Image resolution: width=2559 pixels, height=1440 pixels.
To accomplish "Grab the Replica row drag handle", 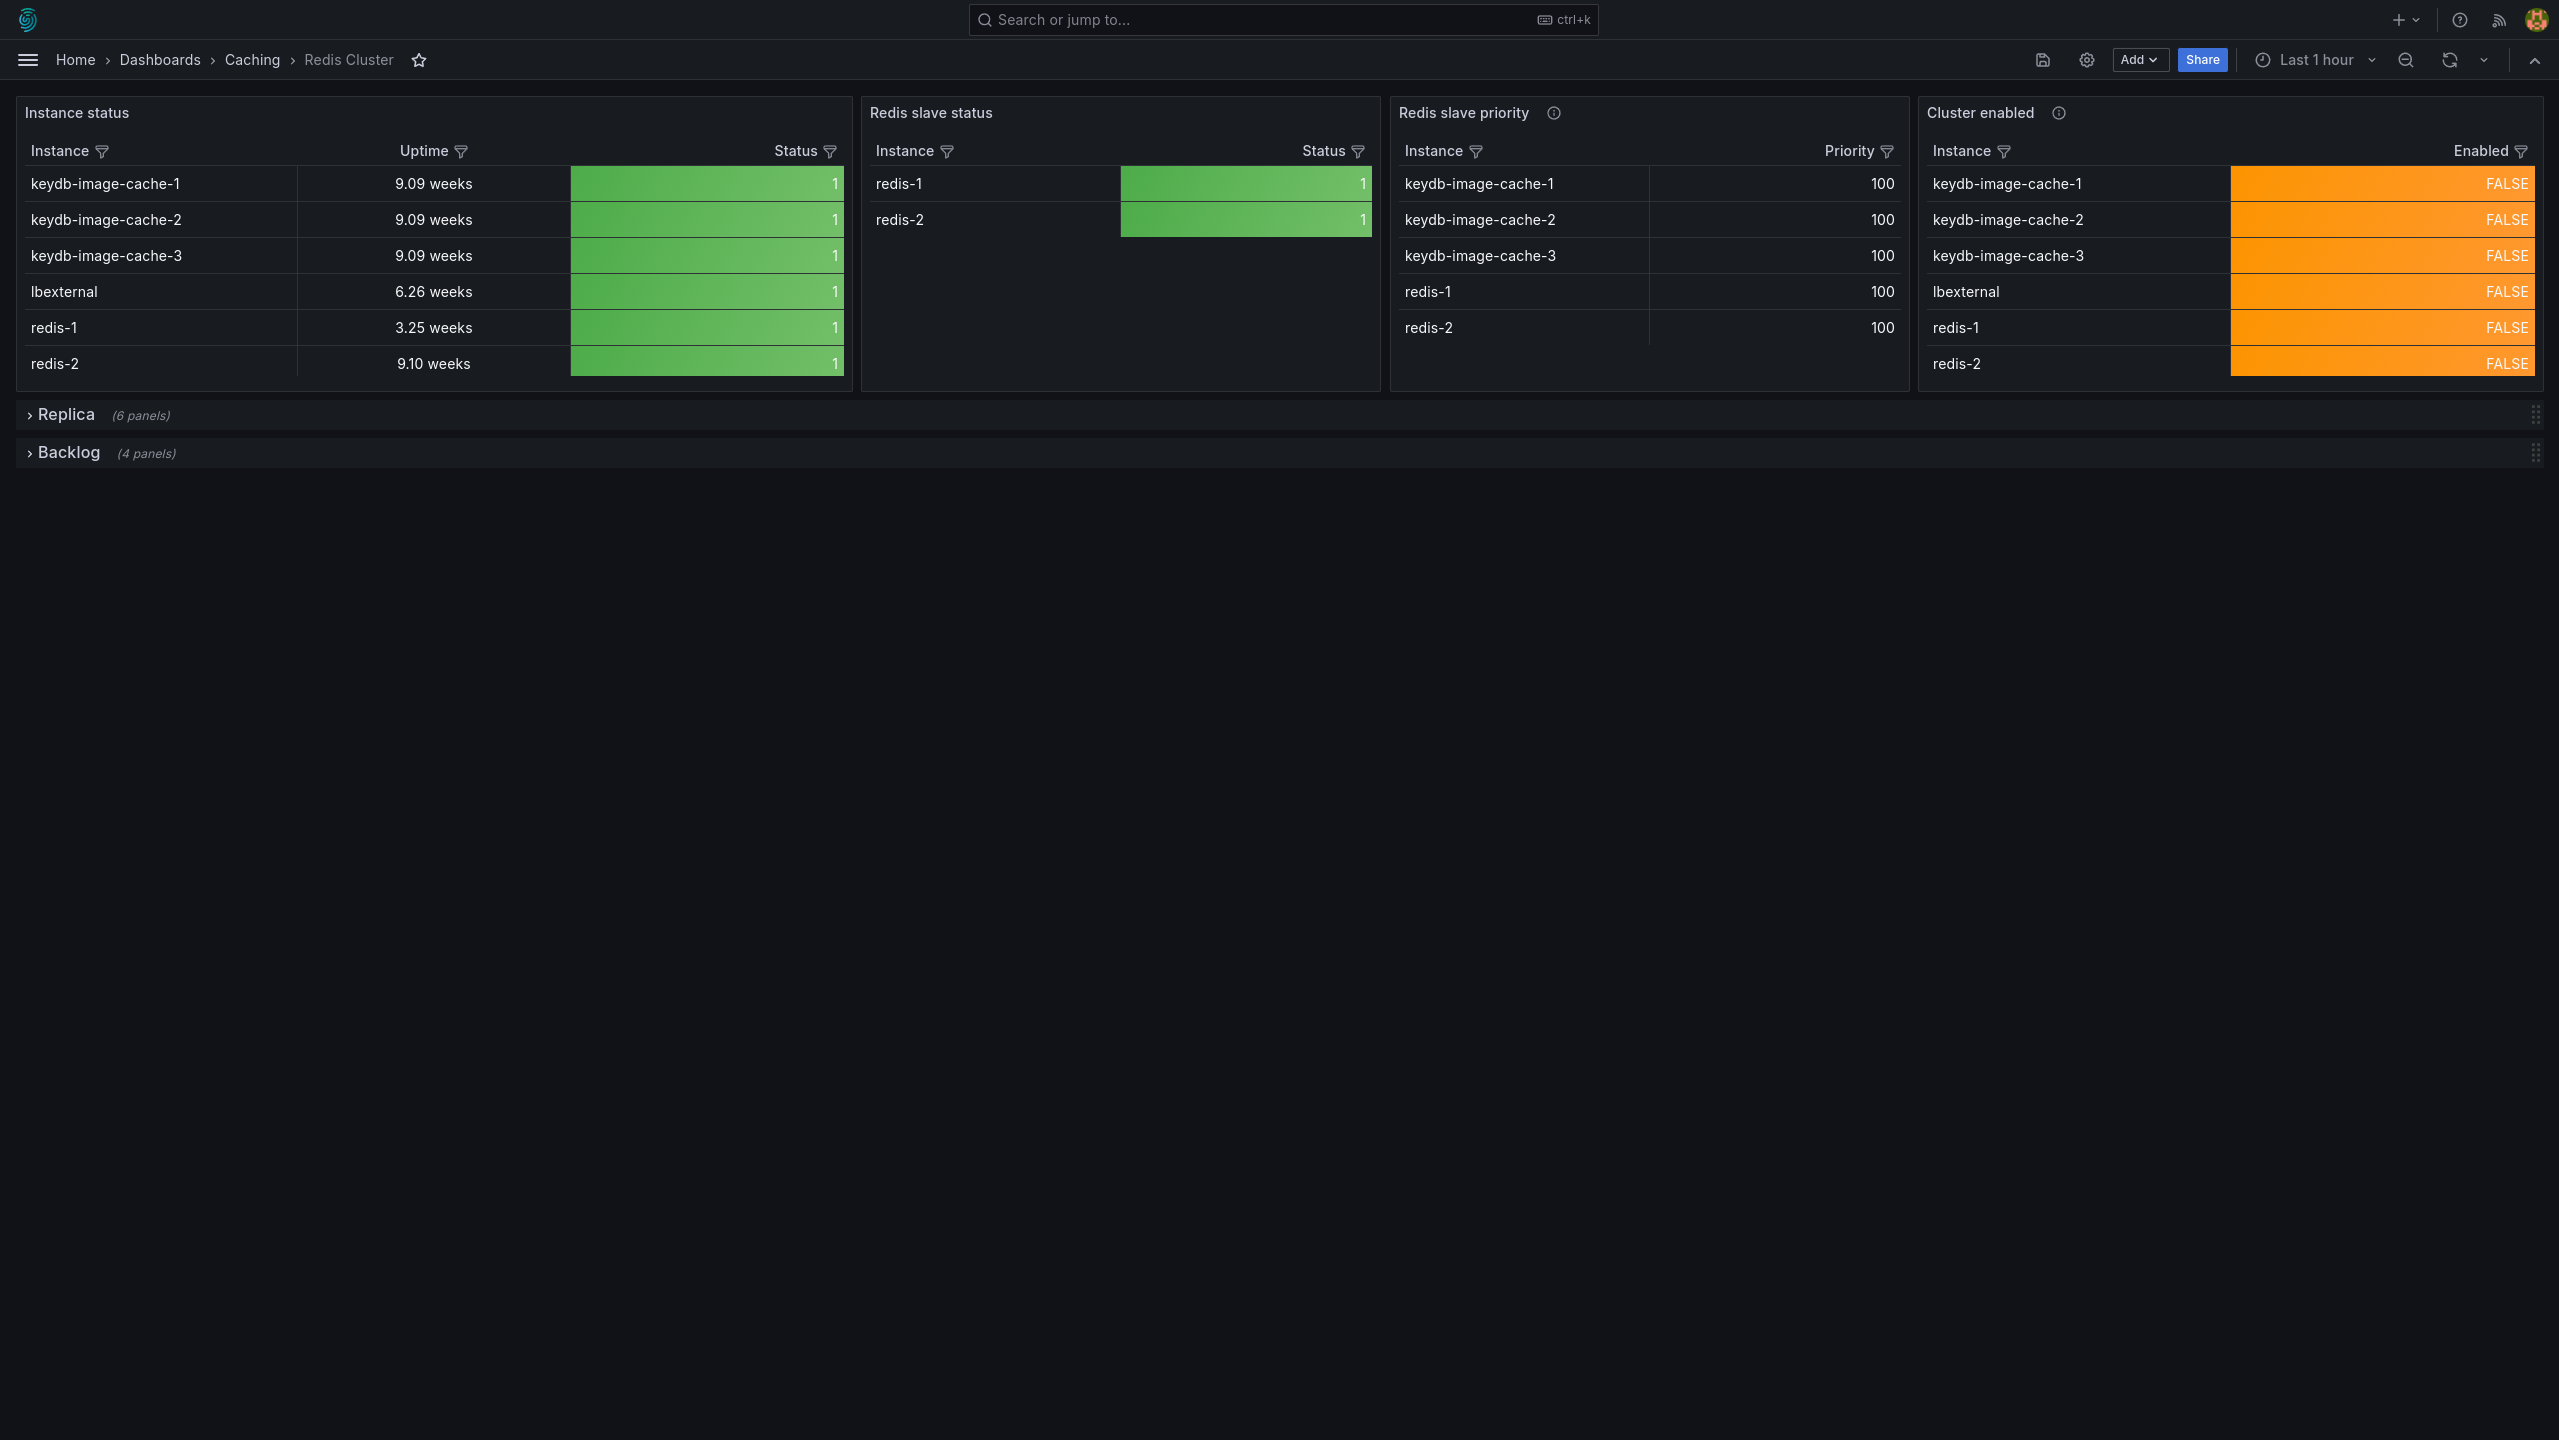I will [2536, 415].
